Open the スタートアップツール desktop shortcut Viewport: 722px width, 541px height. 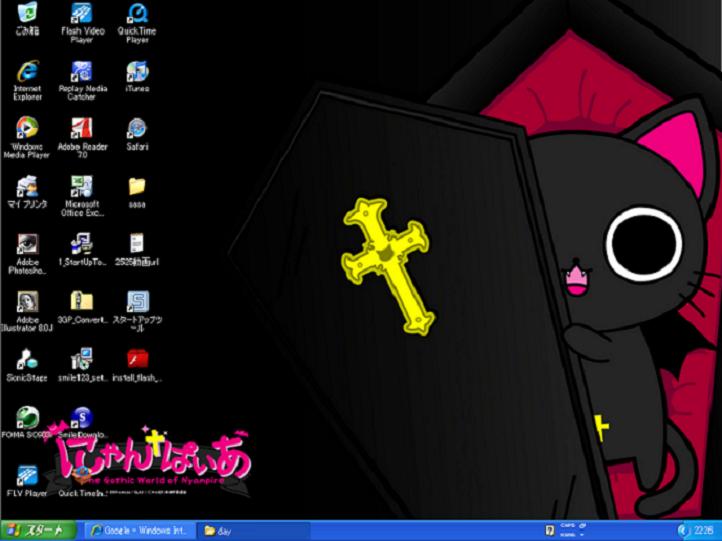[137, 311]
